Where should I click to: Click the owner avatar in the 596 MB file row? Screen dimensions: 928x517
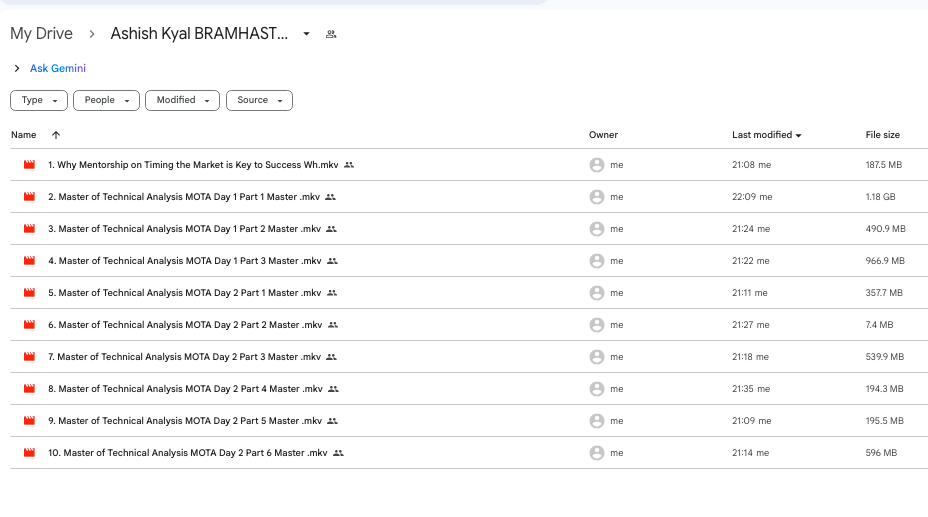(x=597, y=453)
